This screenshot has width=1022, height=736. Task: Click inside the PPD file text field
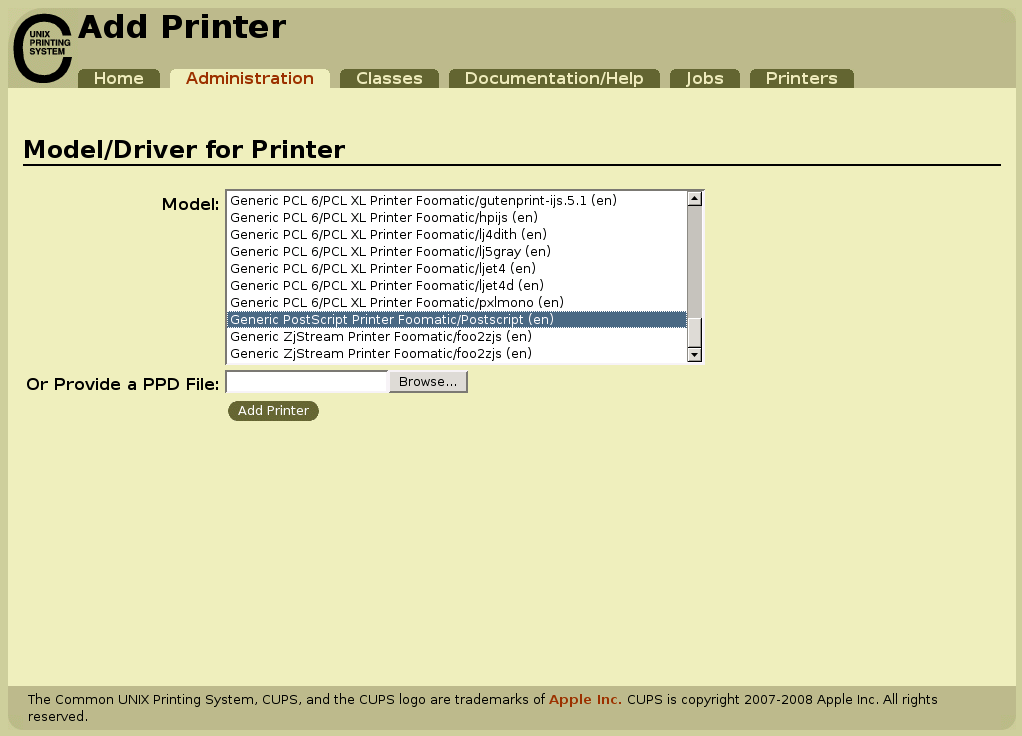305,382
